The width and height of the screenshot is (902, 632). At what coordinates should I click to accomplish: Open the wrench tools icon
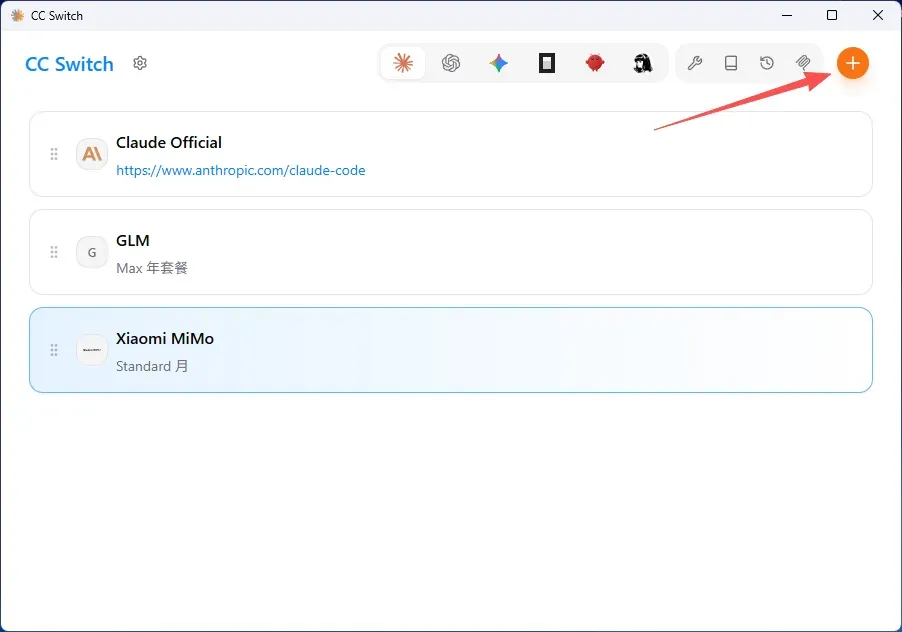click(x=694, y=63)
